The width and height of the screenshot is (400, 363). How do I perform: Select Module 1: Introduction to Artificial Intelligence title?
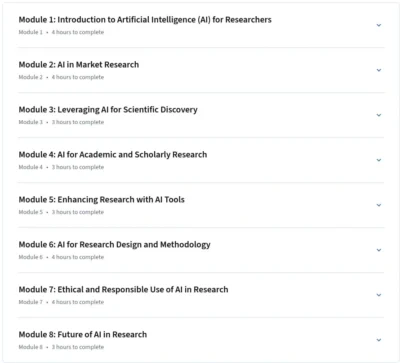tap(145, 20)
